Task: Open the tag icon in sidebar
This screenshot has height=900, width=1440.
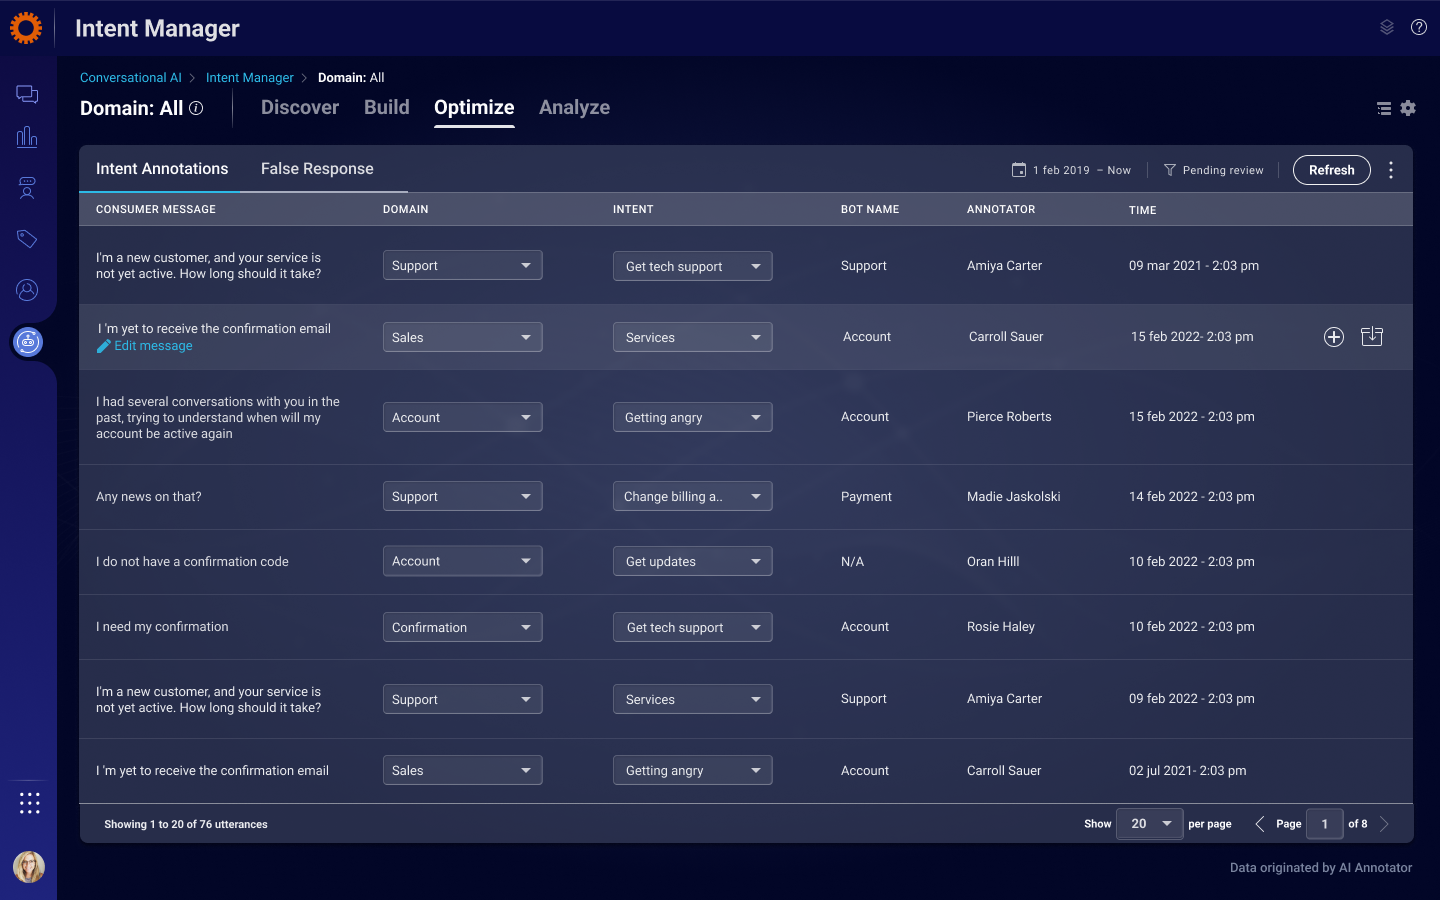Action: tap(27, 238)
